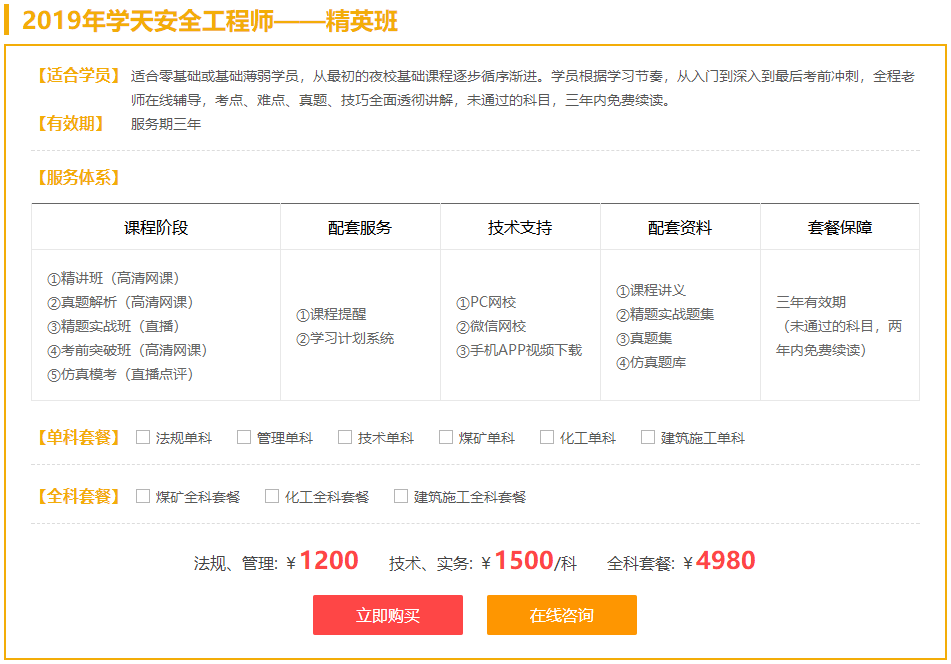Image resolution: width=951 pixels, height=664 pixels.
Task: Click the red 立即购买 button
Action: click(388, 615)
